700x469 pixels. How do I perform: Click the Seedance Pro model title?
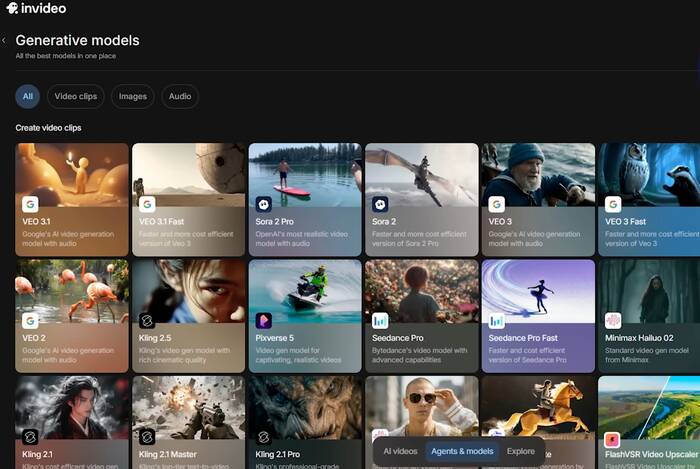398,338
